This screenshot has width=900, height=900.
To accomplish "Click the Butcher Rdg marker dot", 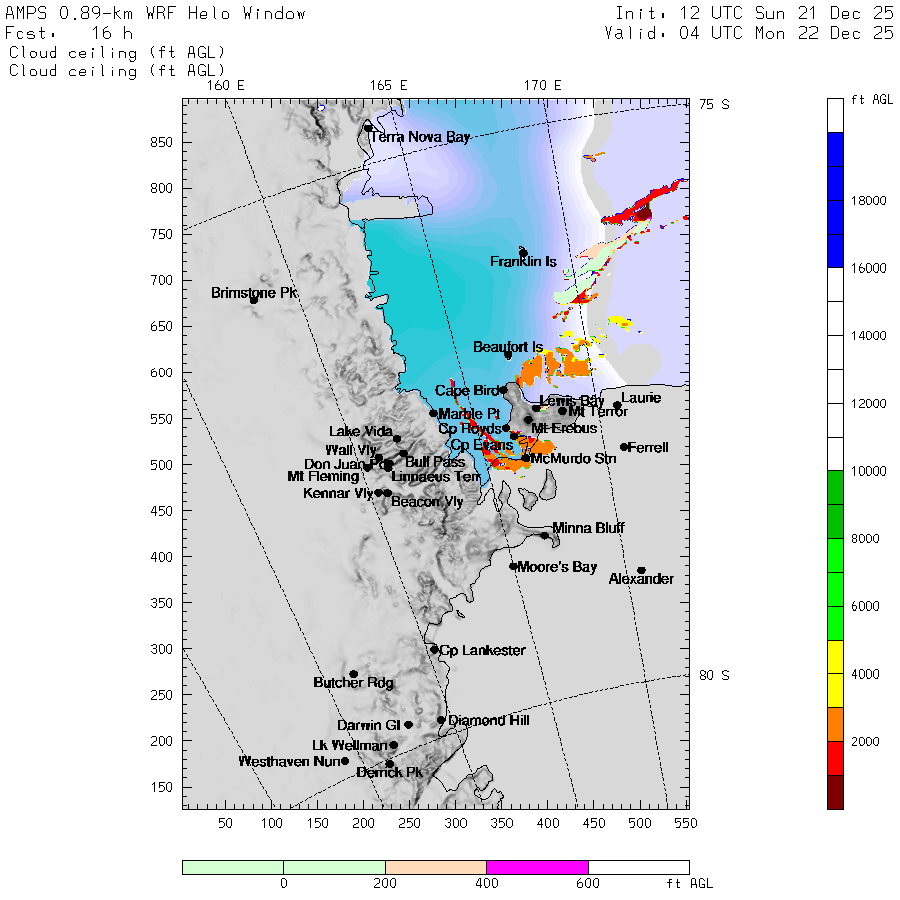I will tap(353, 674).
